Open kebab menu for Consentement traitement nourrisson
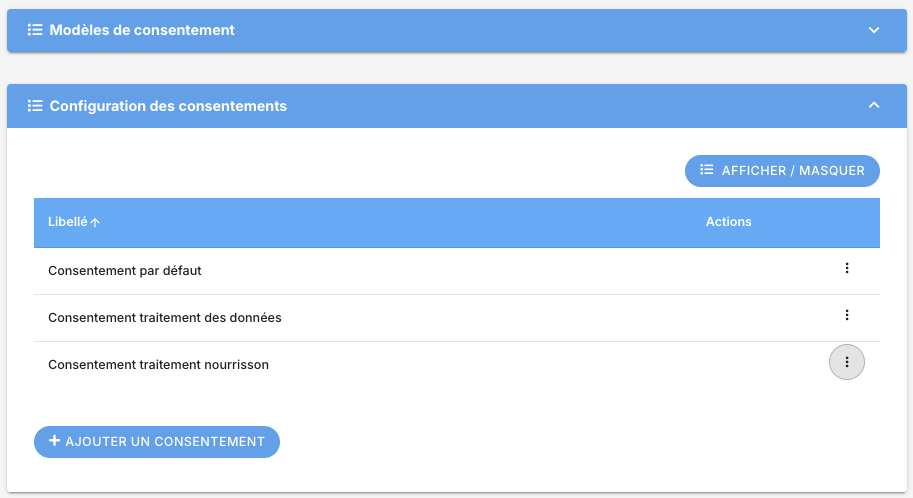913x498 pixels. (846, 362)
